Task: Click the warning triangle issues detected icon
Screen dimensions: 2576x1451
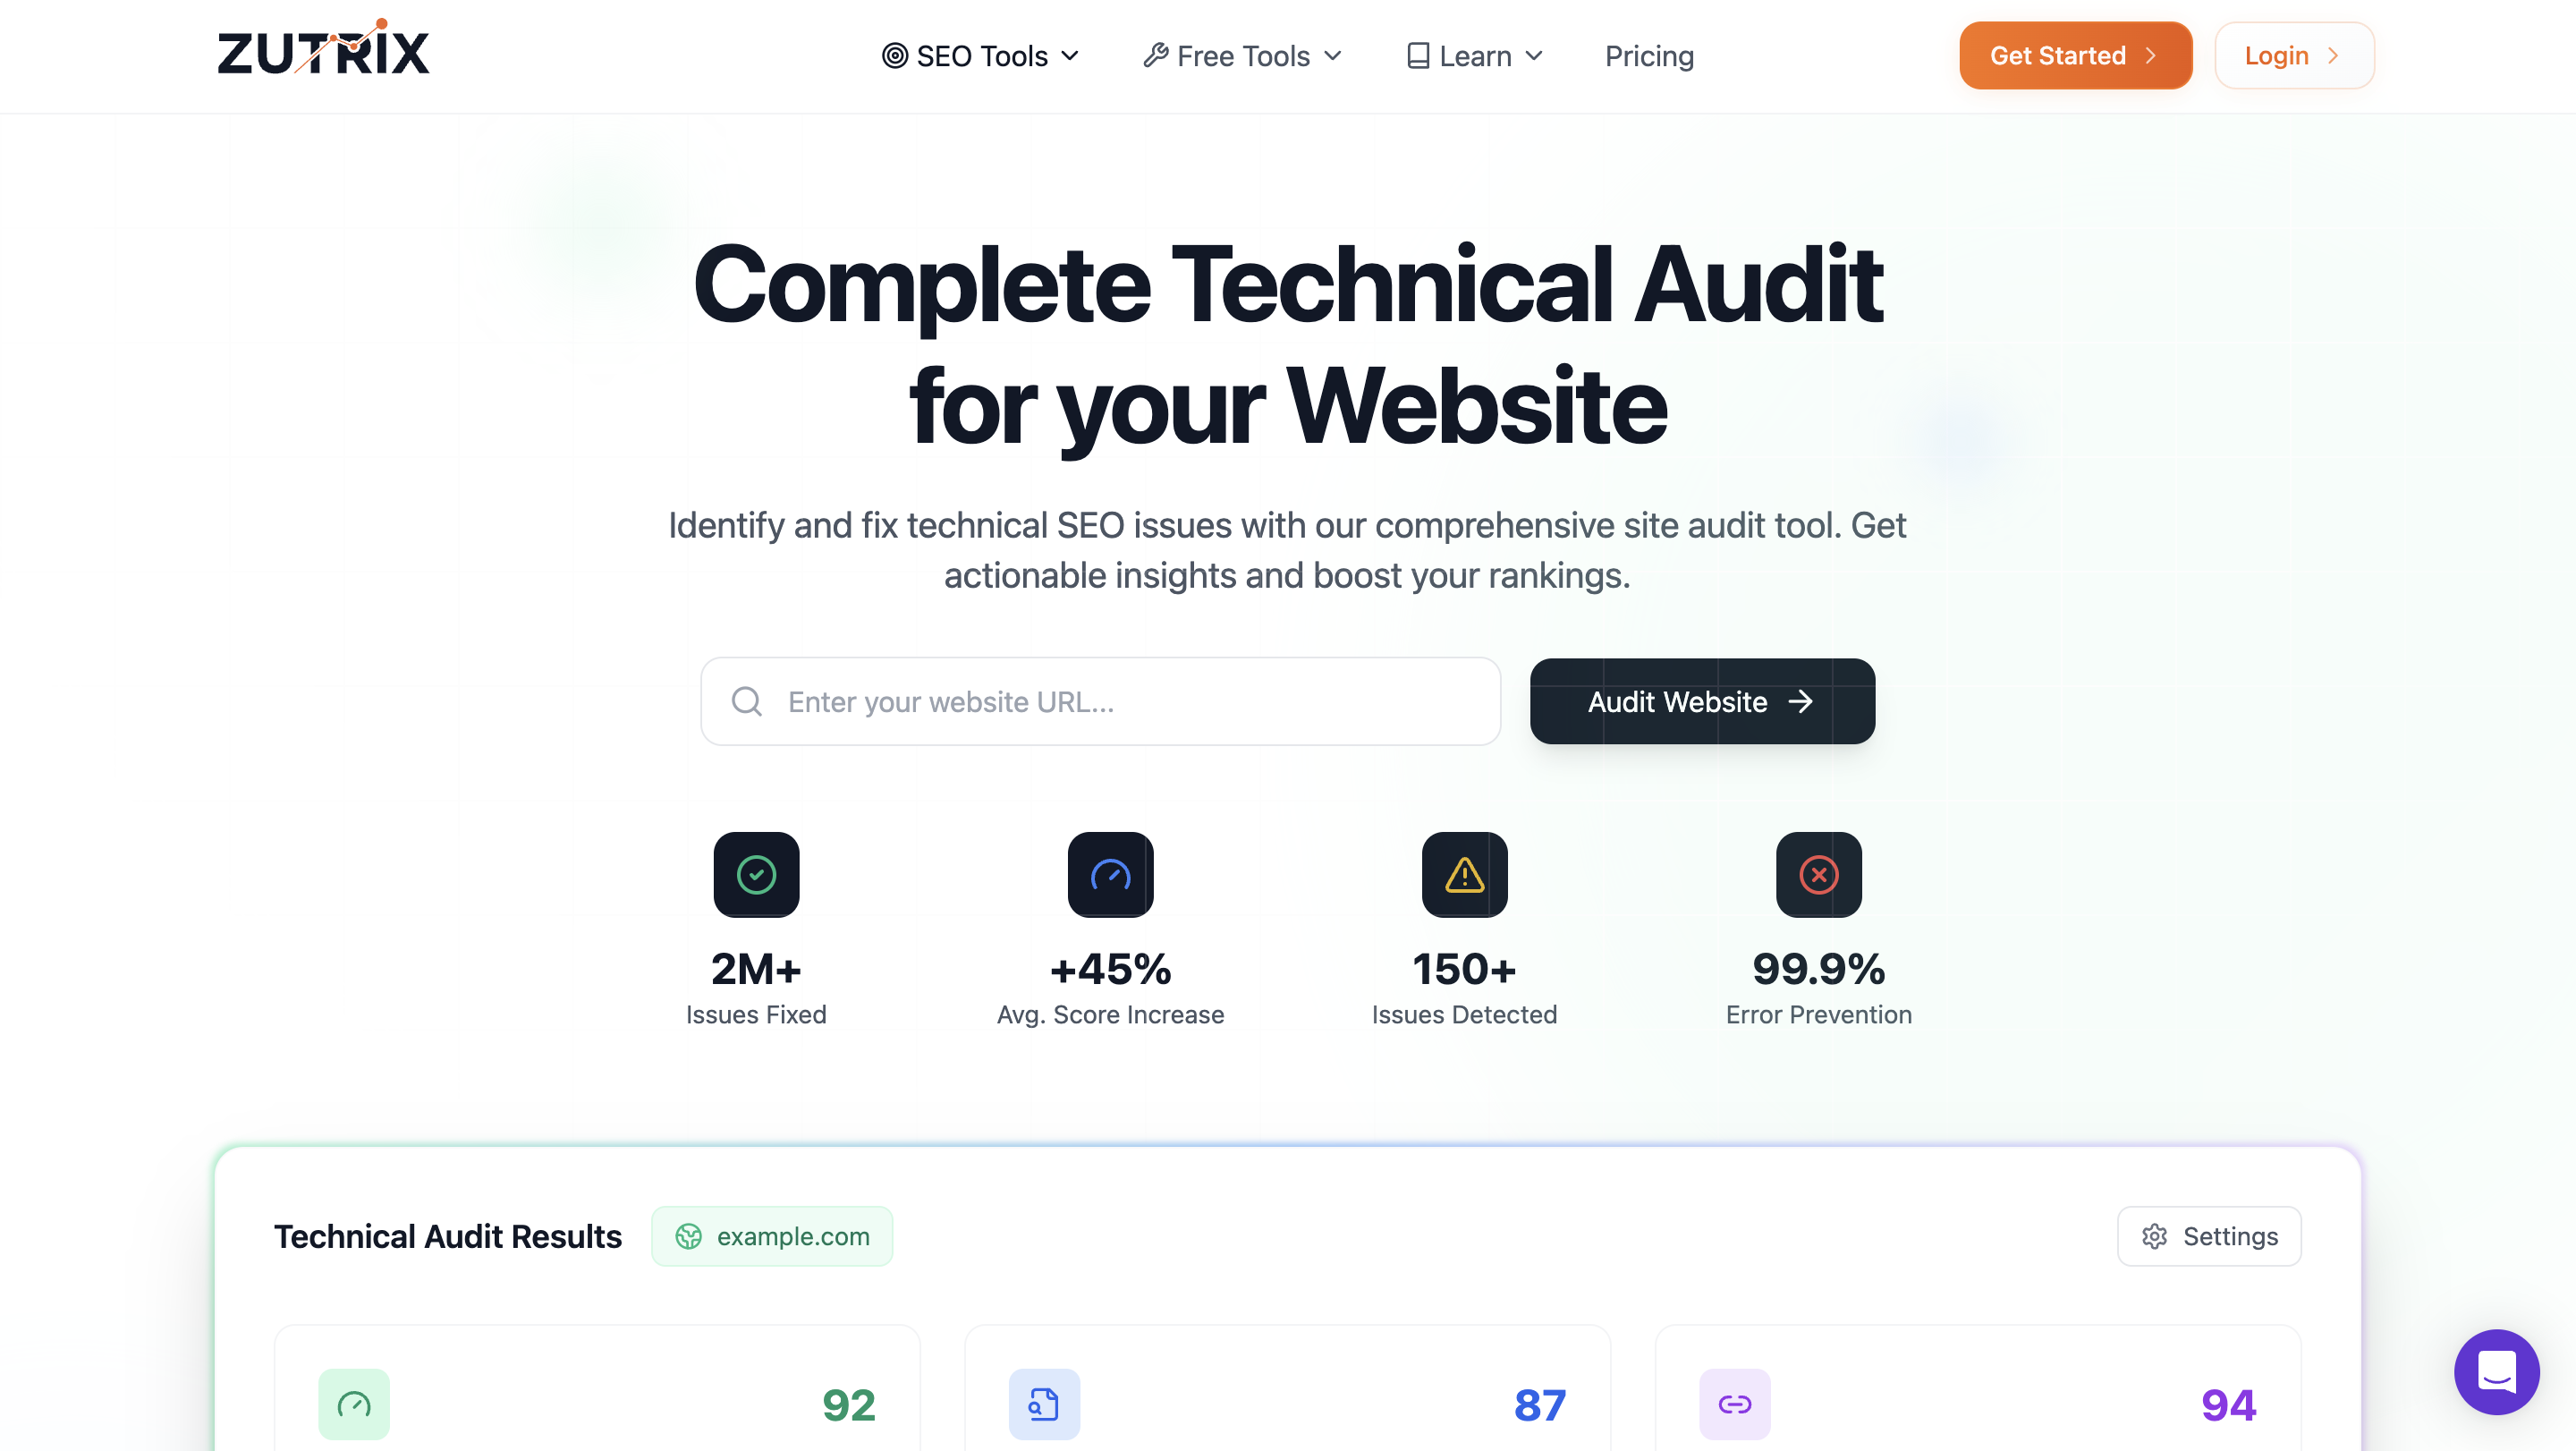Action: point(1463,874)
